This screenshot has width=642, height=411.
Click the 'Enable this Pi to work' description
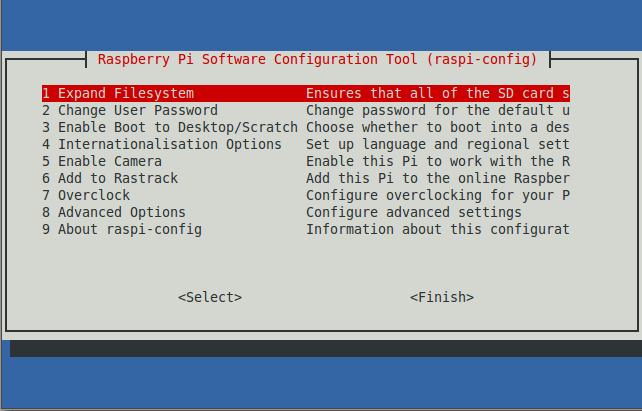pyautogui.click(x=437, y=161)
